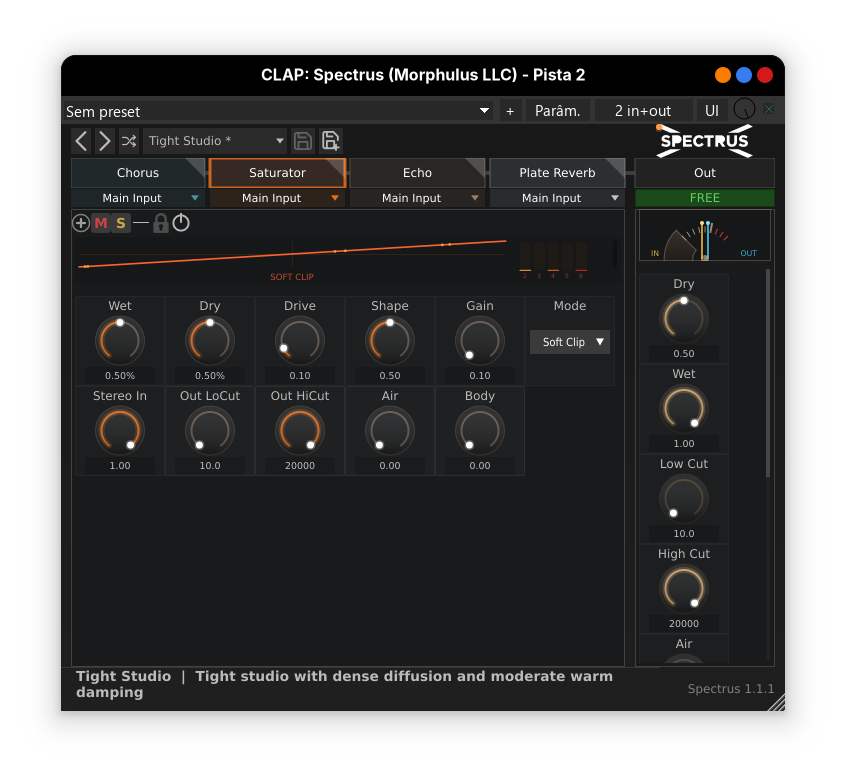This screenshot has width=846, height=778.
Task: Click the Out HiCut value field 20000
Action: [300, 466]
